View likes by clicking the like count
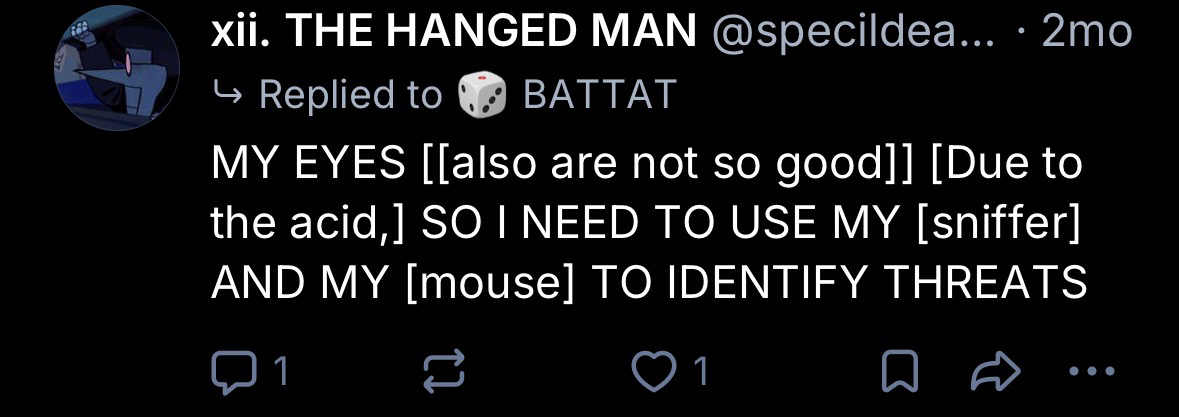 click(x=701, y=373)
